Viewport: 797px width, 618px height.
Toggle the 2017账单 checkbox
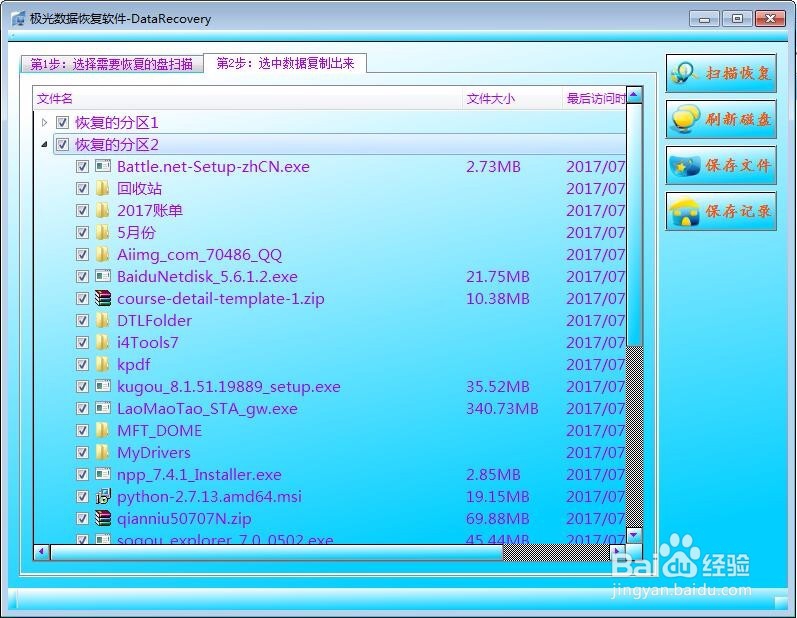coord(82,210)
